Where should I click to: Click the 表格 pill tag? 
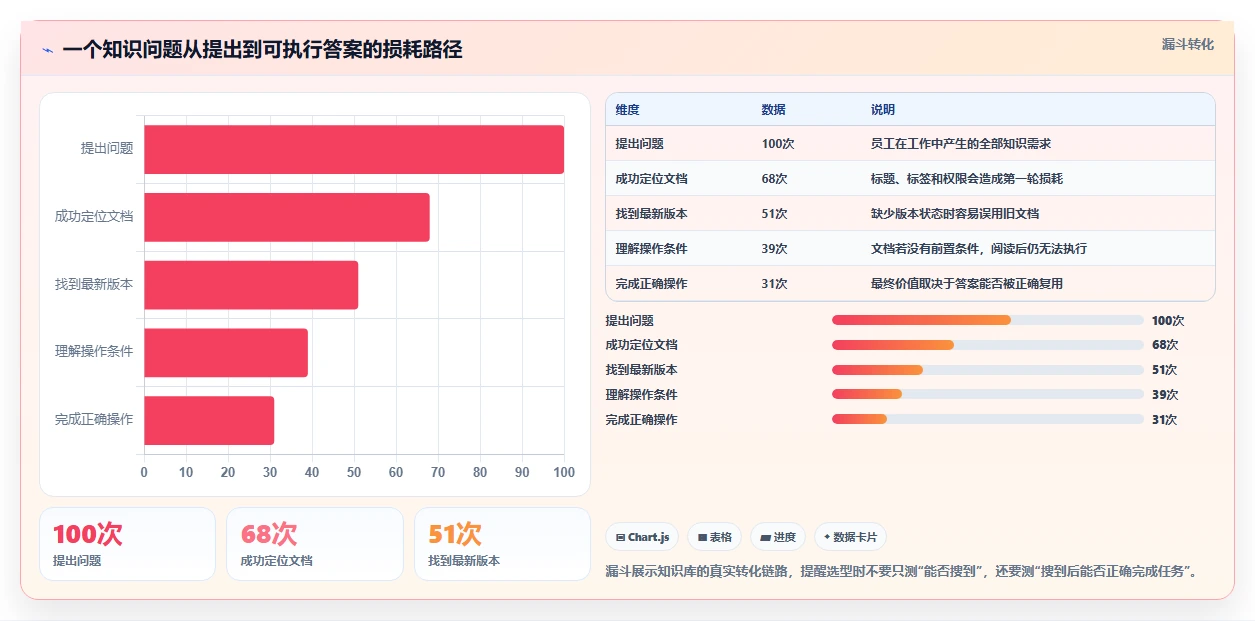[715, 537]
